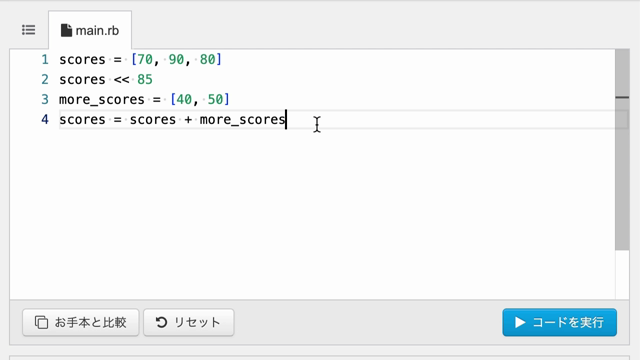The height and width of the screenshot is (360, 640).
Task: Click line number 1 in gutter
Action: 45,60
